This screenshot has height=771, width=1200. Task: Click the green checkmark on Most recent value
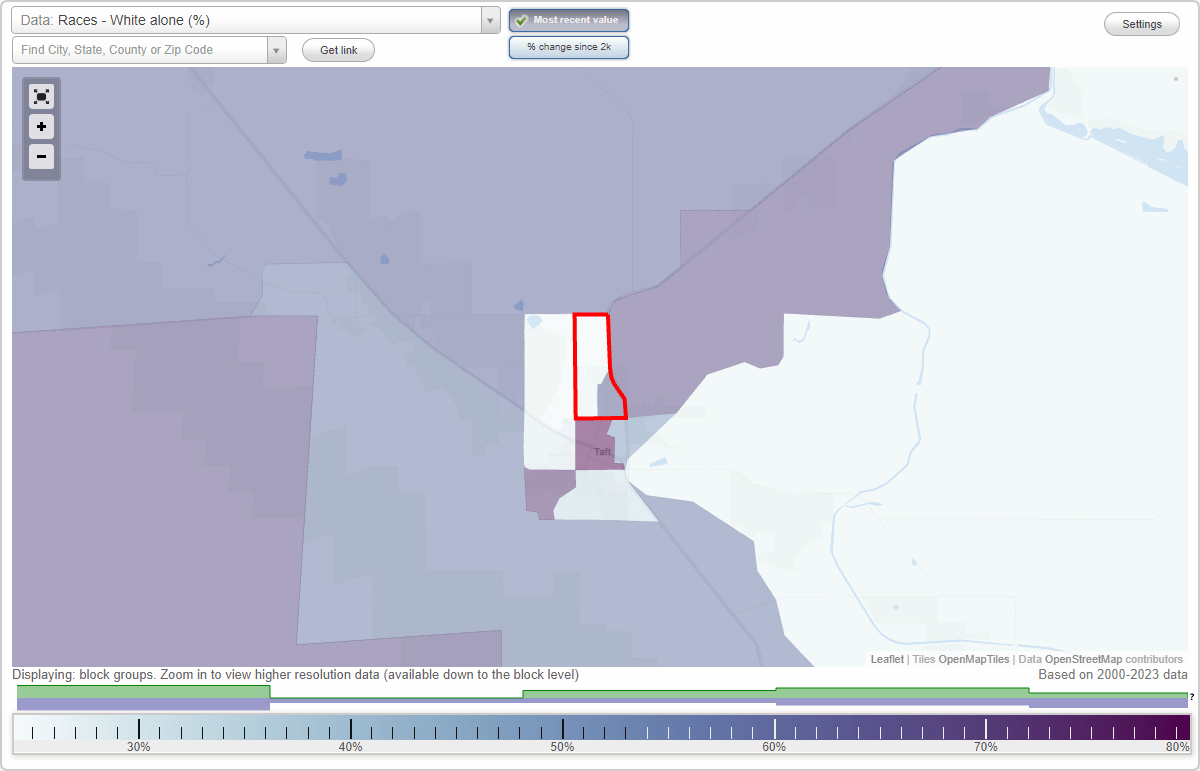point(521,19)
